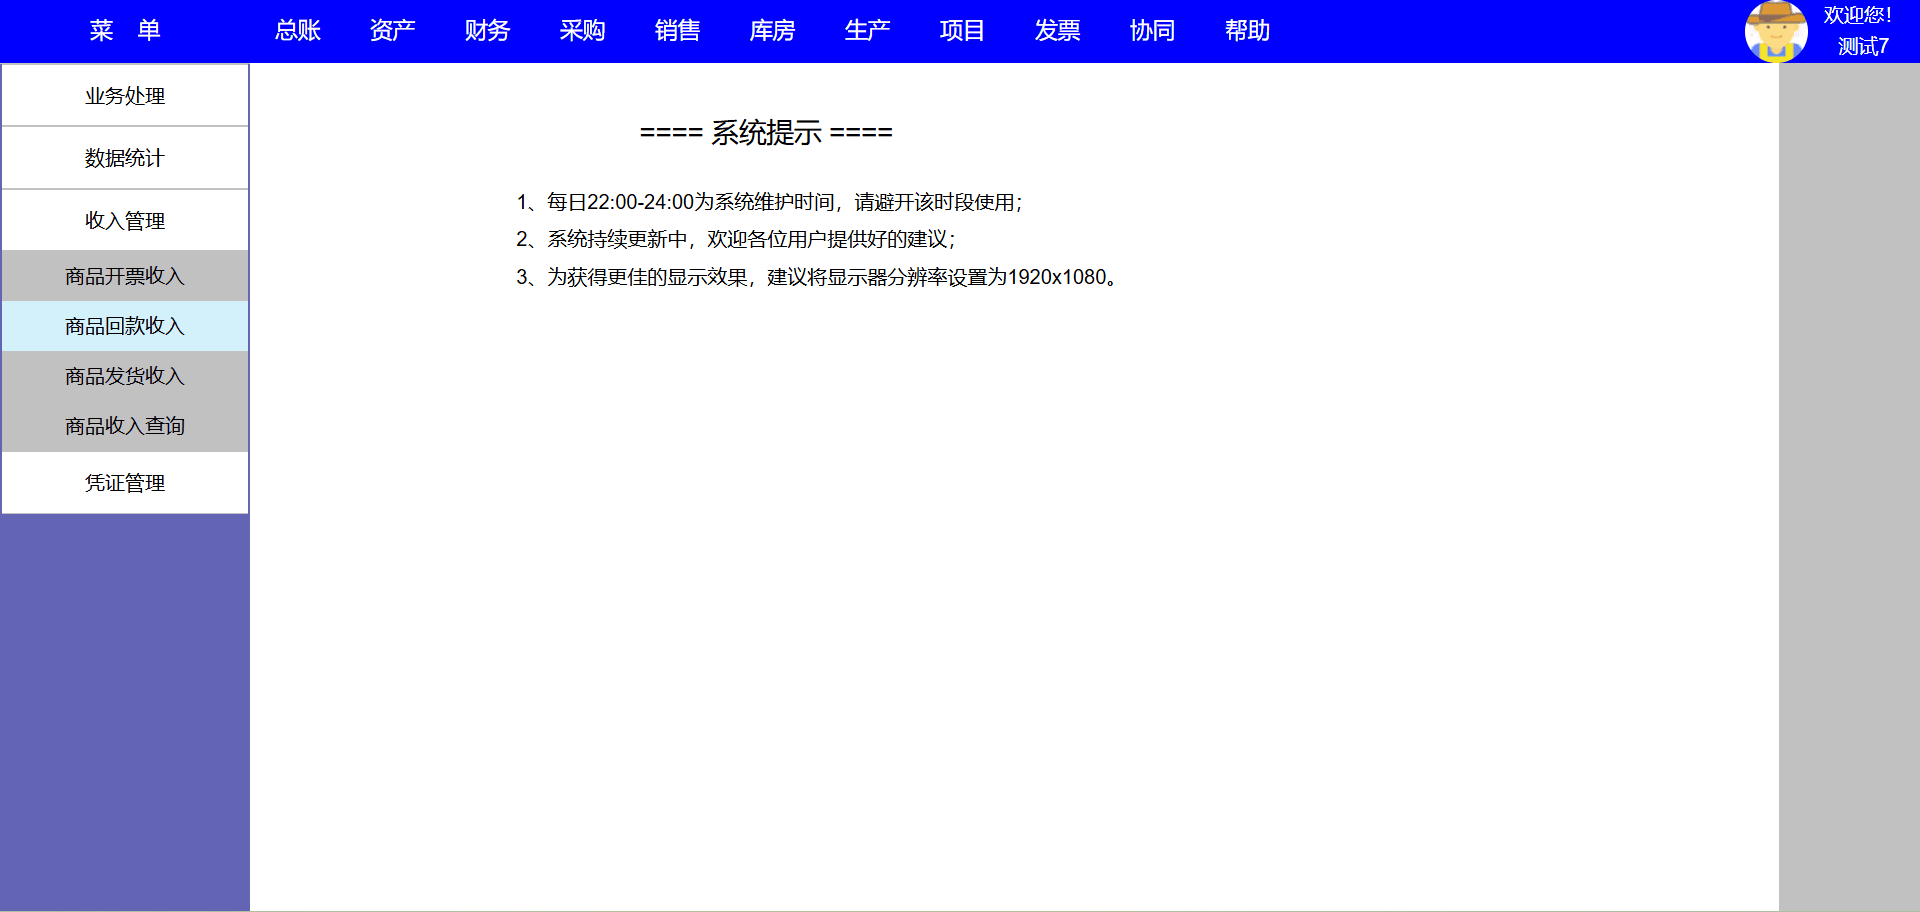Open the 生产 menu

point(867,31)
